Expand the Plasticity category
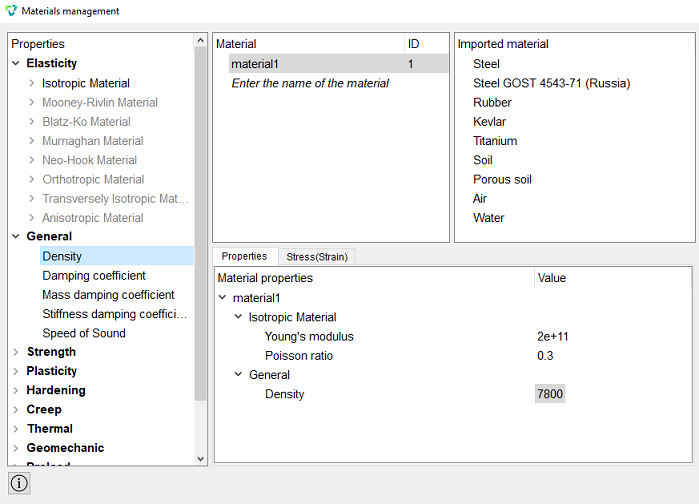Image resolution: width=699 pixels, height=504 pixels. coord(16,371)
